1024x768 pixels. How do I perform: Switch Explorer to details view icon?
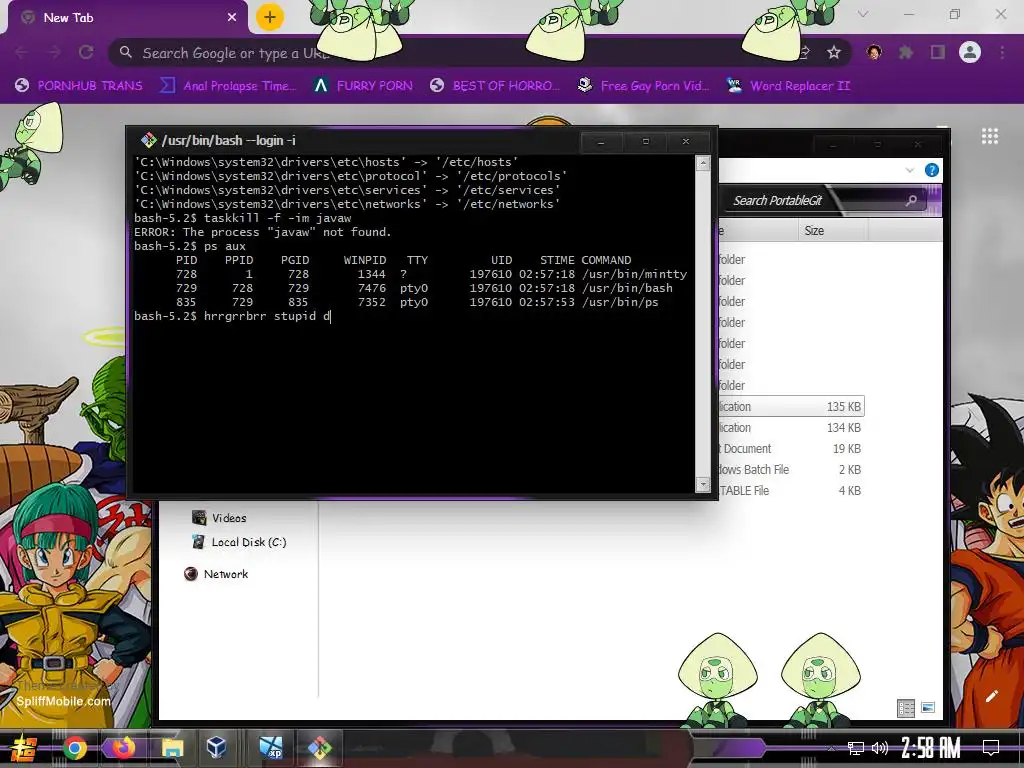coord(906,708)
